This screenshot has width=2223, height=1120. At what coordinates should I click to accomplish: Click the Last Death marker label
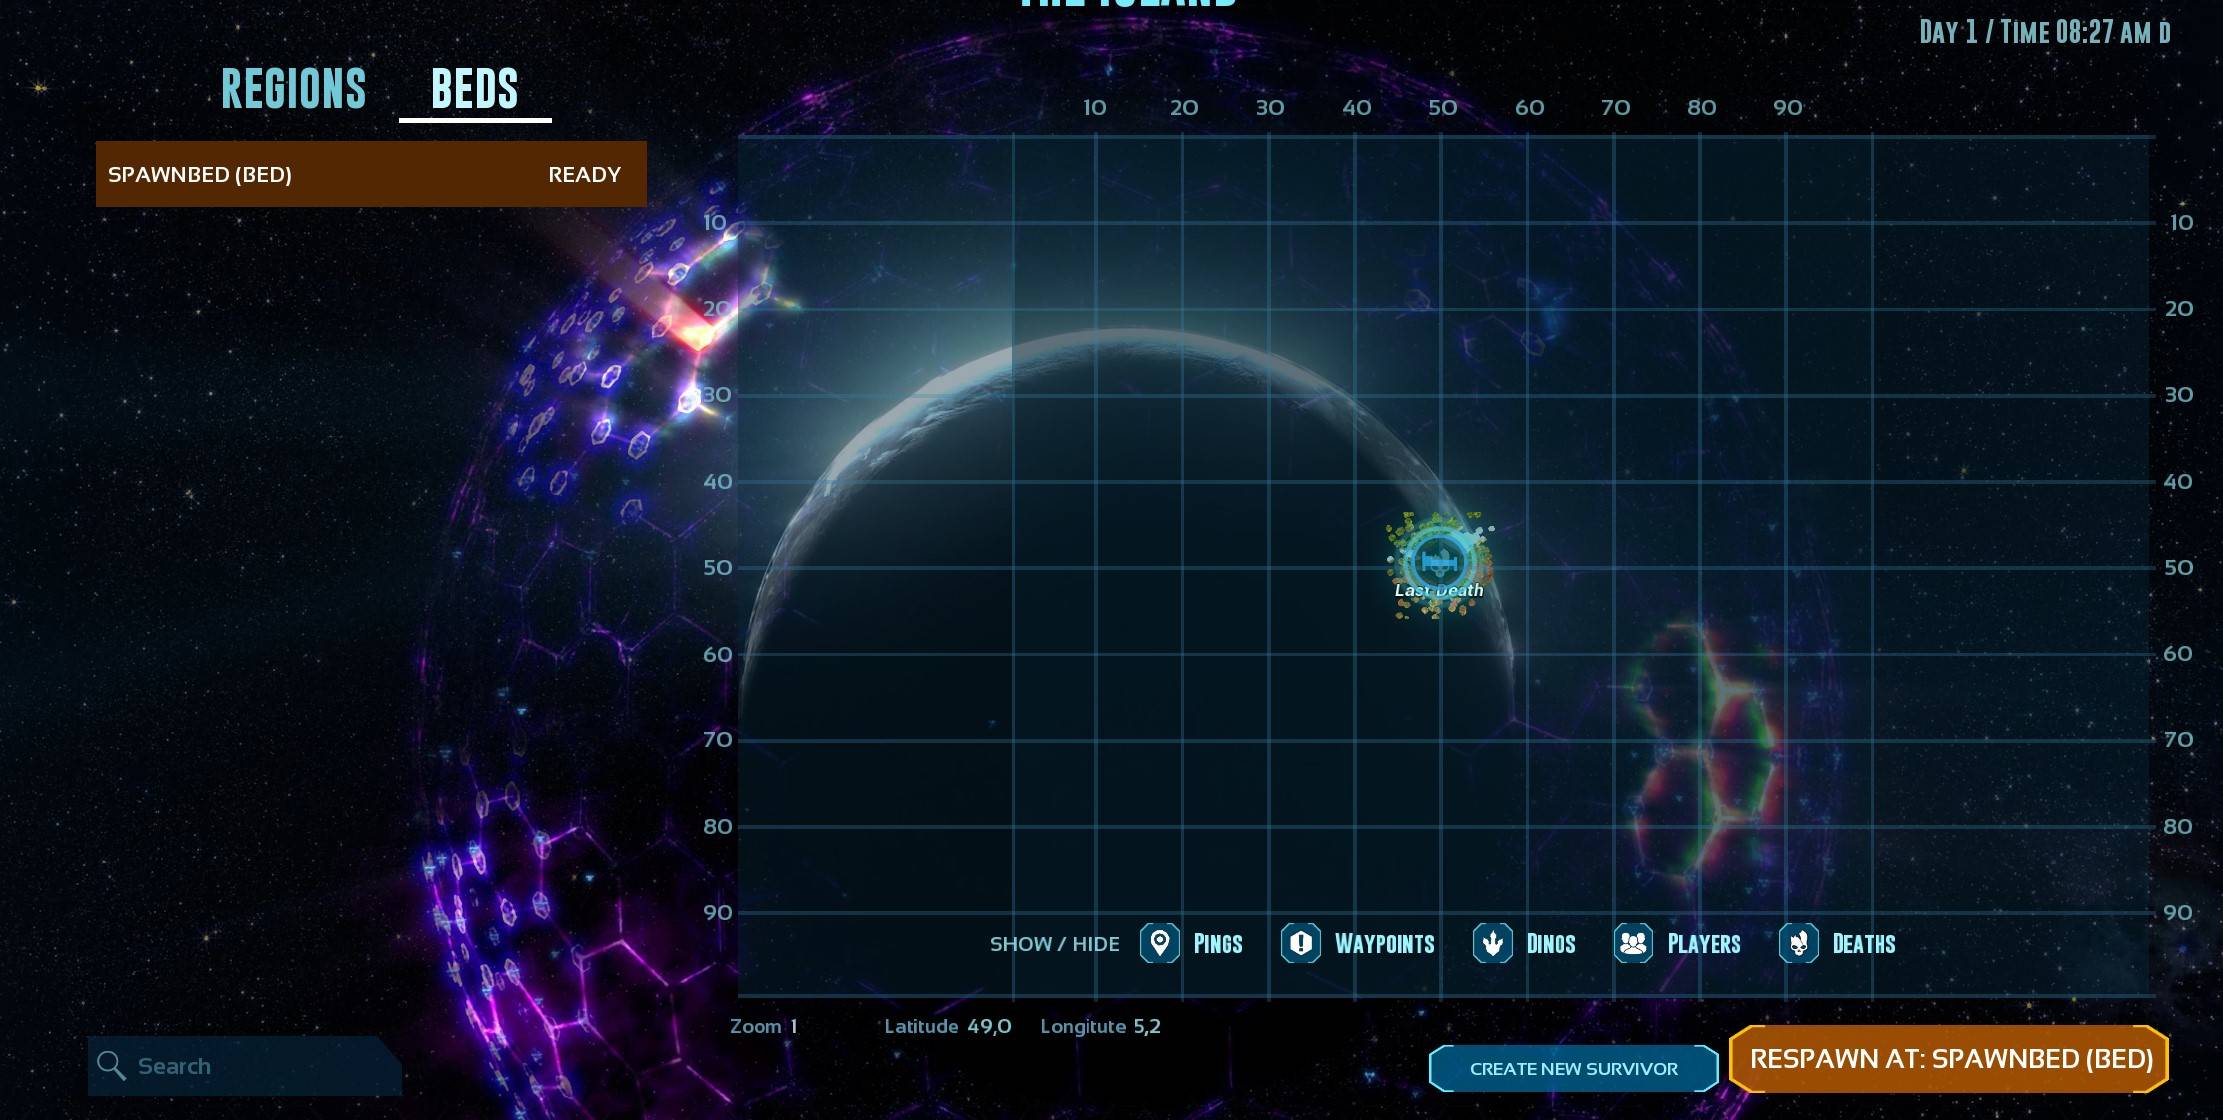point(1439,591)
